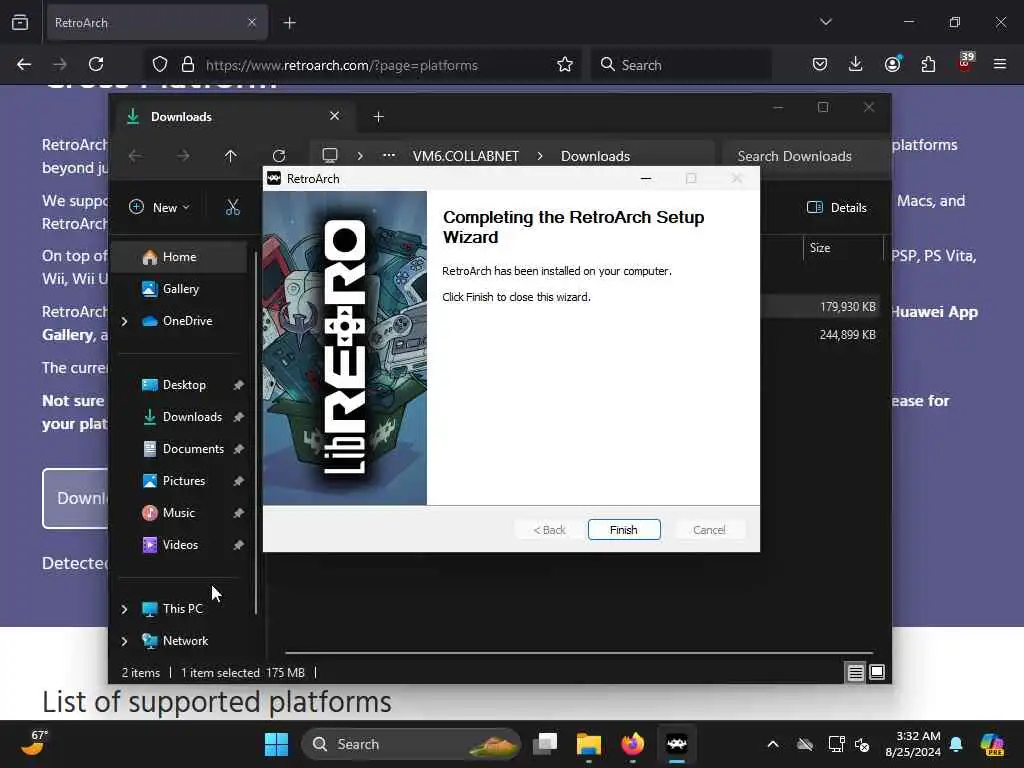The height and width of the screenshot is (768, 1024).
Task: Open Firefox account profile icon
Action: coord(892,64)
